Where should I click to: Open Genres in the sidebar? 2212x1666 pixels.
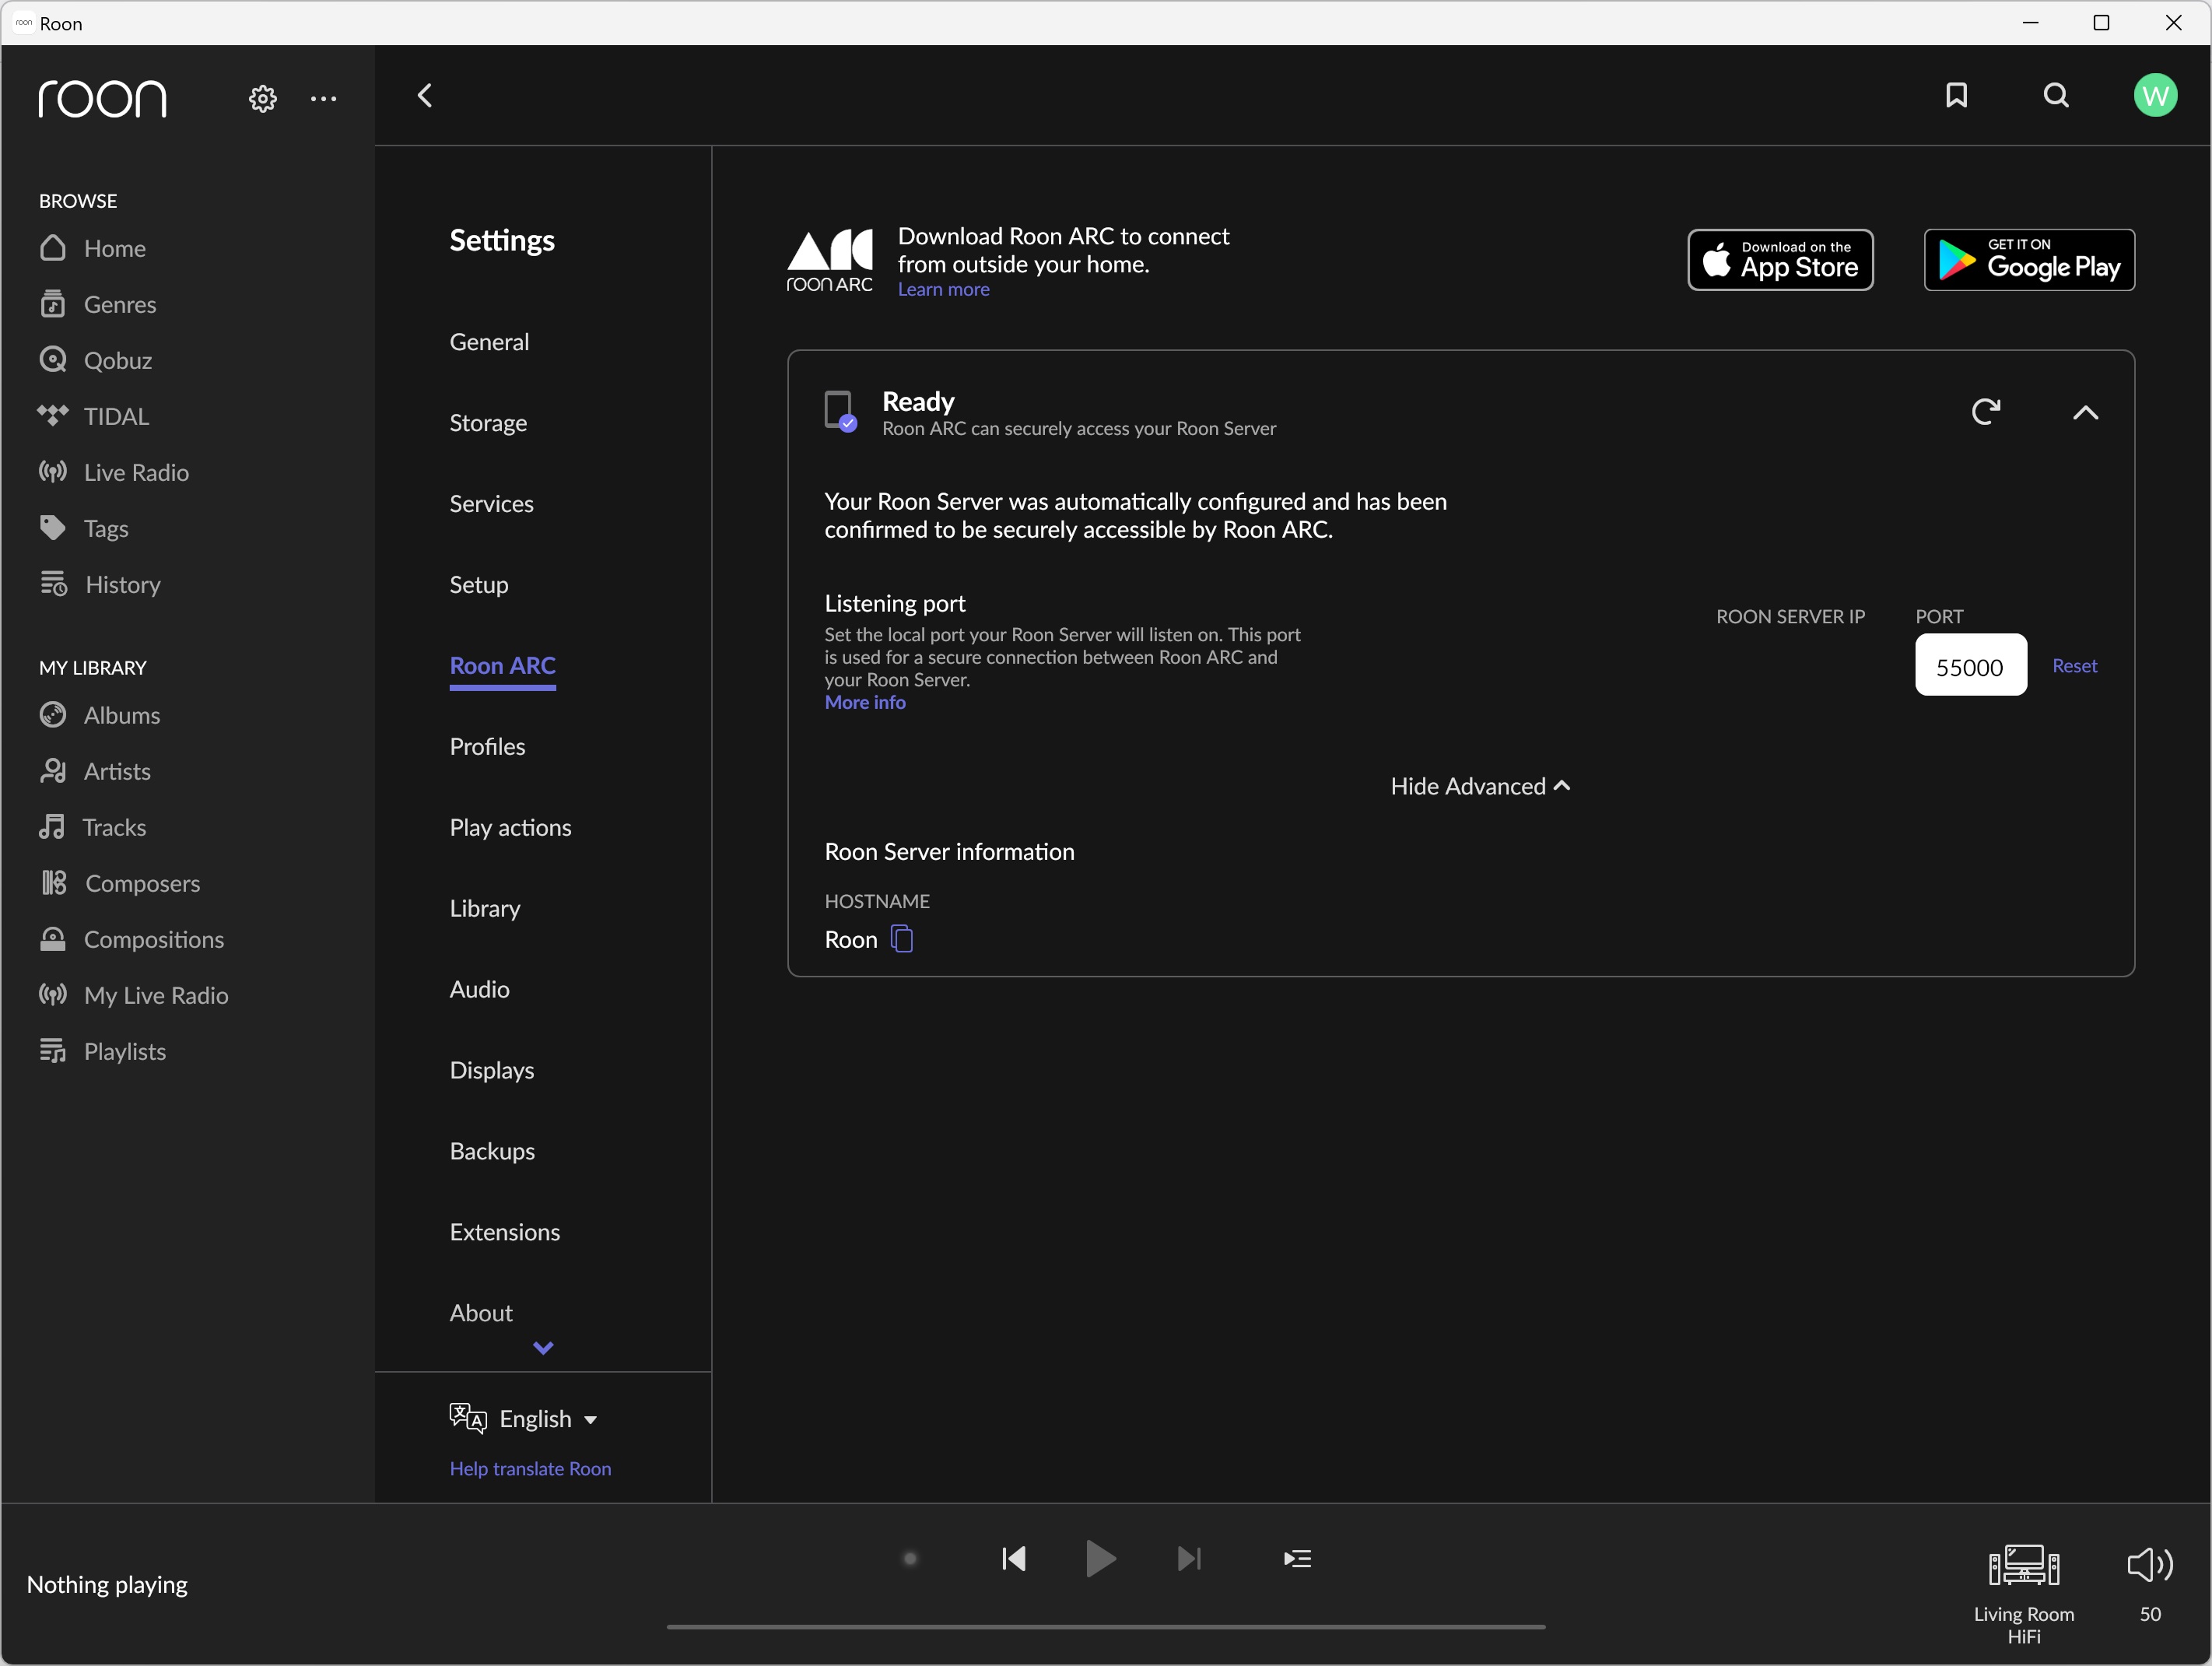[97, 304]
